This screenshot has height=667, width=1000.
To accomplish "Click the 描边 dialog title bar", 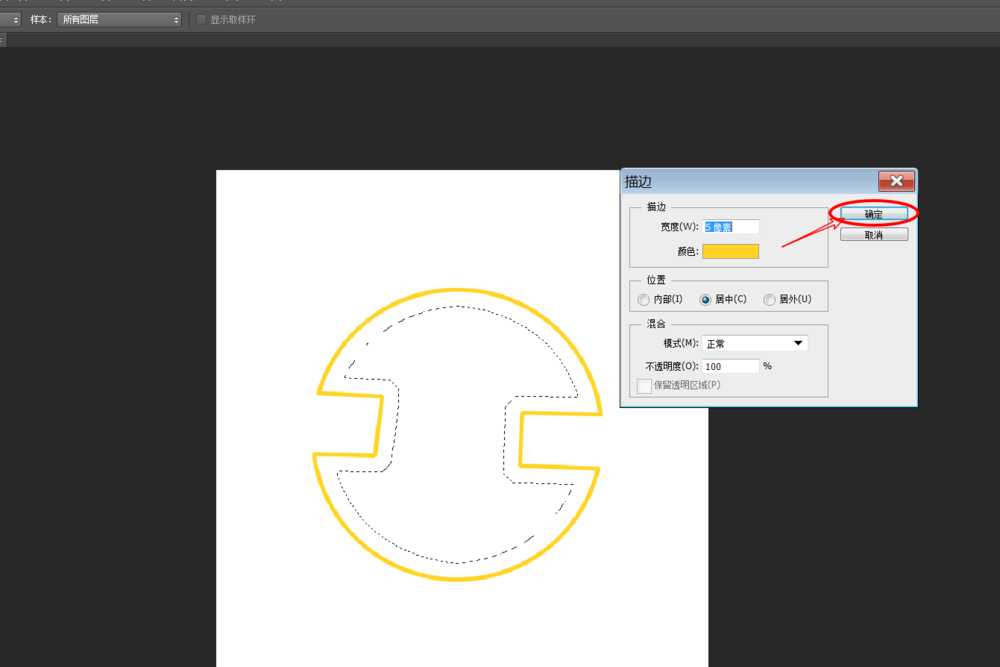I will click(x=740, y=181).
